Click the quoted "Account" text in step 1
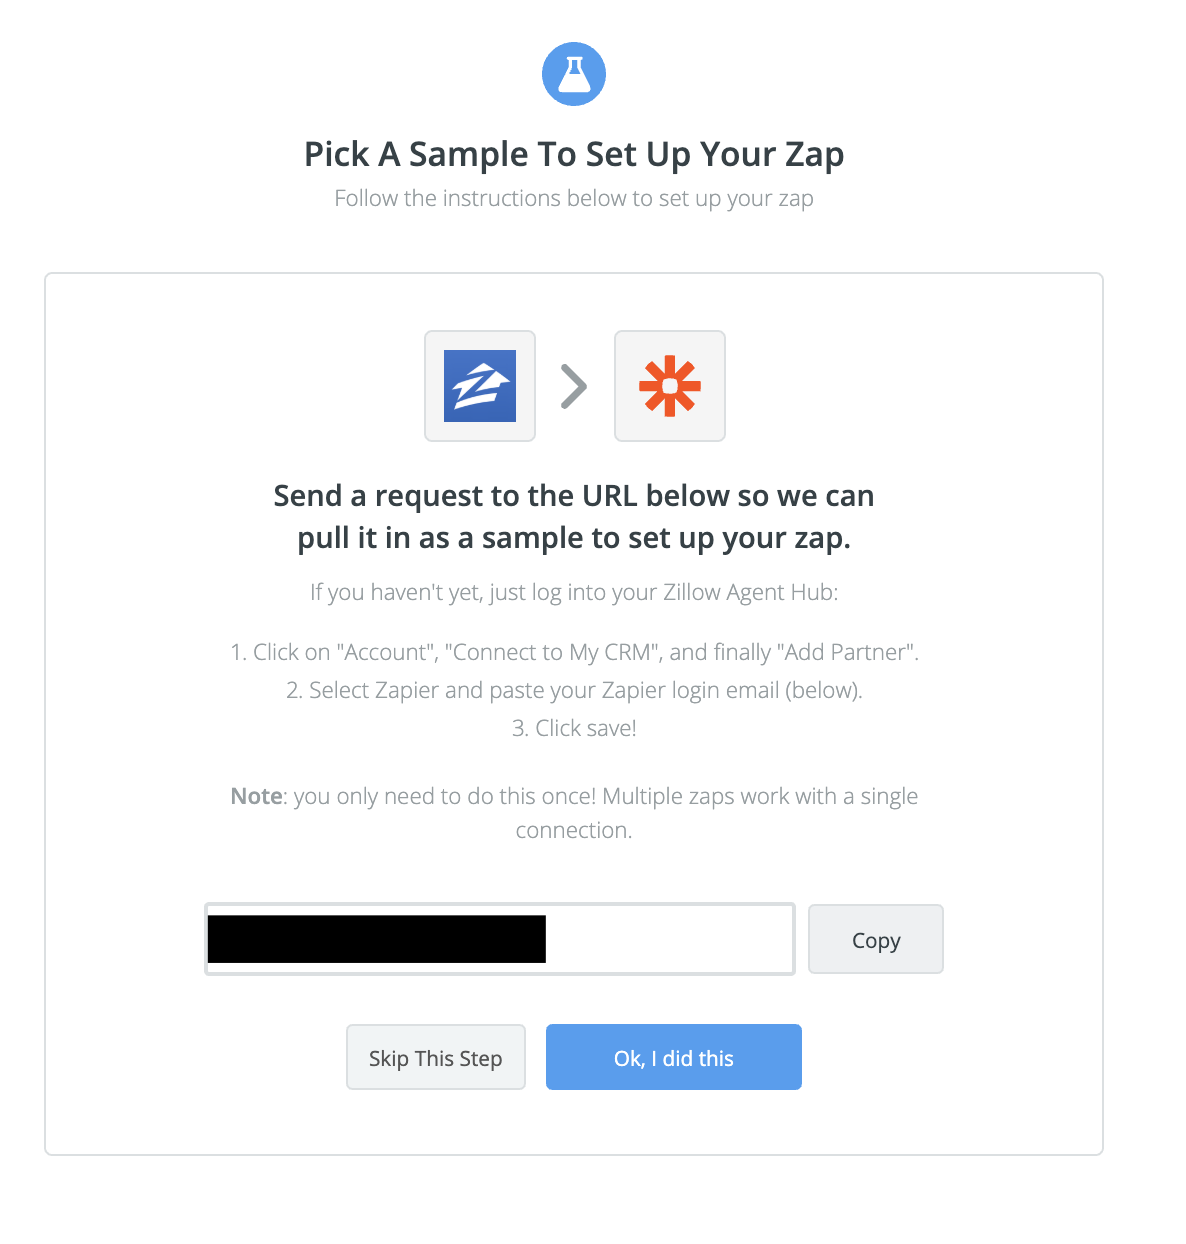1186x1244 pixels. (387, 652)
